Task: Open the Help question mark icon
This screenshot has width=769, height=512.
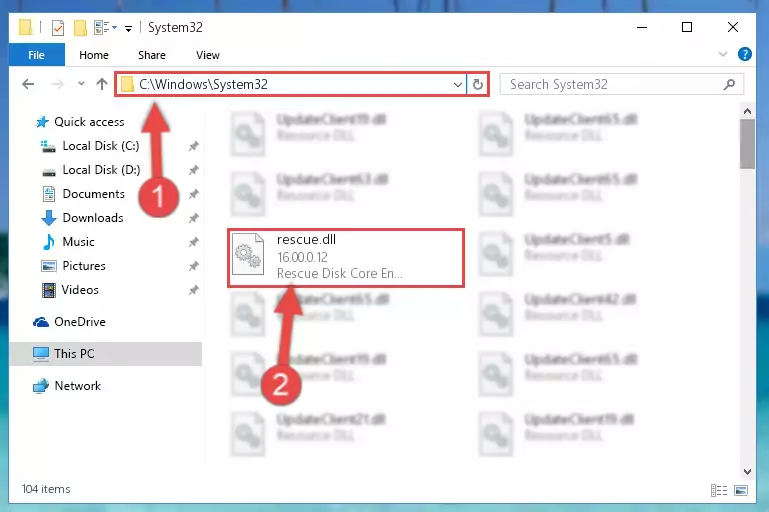Action: 744,54
